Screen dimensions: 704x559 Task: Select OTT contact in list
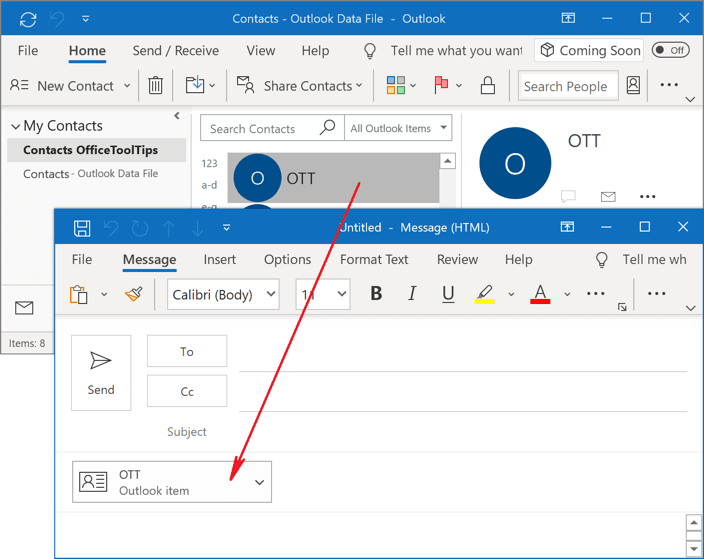pyautogui.click(x=333, y=178)
